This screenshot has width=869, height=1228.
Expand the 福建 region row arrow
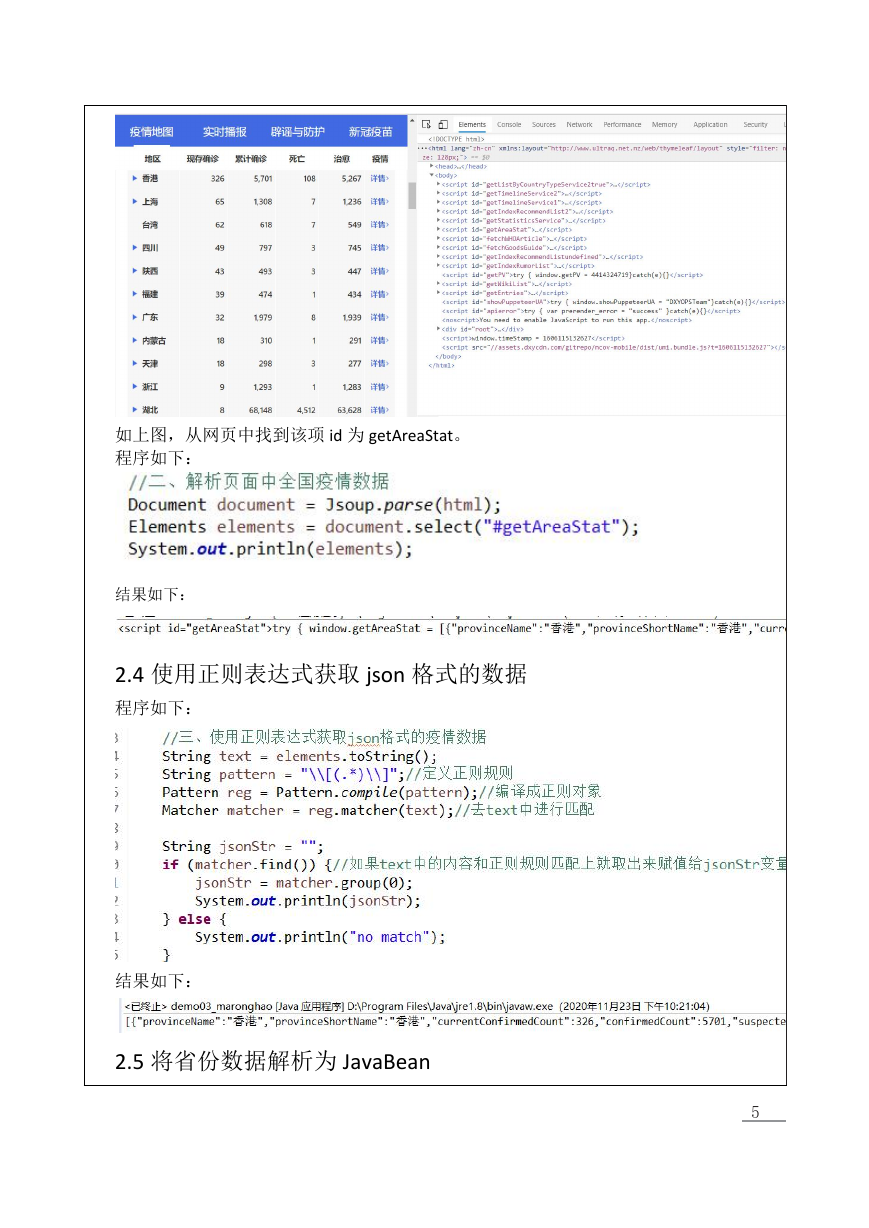click(x=135, y=294)
